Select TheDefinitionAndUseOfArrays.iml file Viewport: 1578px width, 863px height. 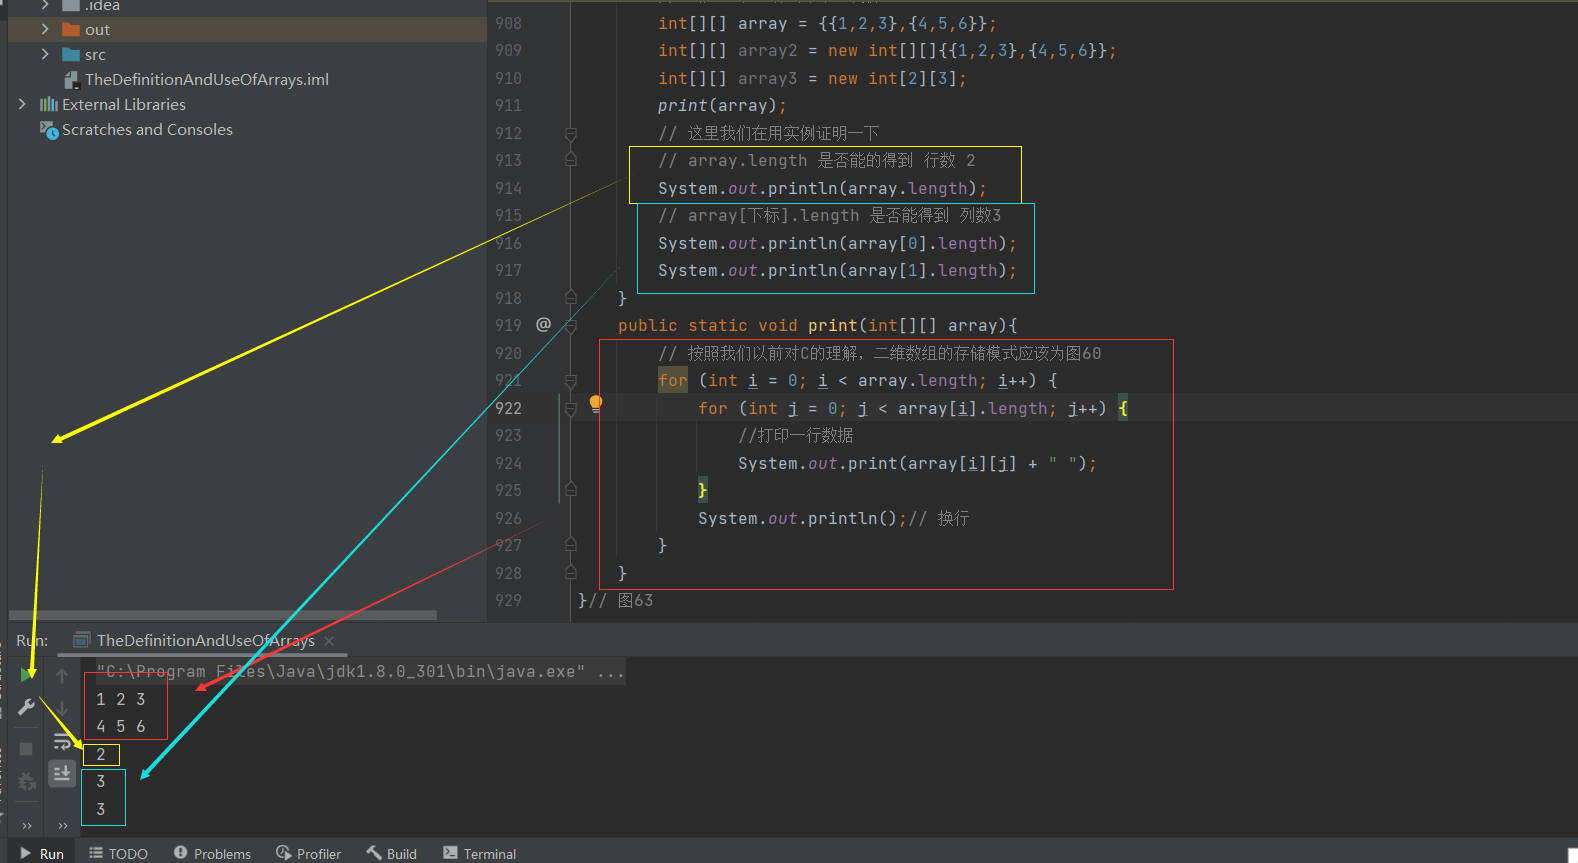coord(207,79)
